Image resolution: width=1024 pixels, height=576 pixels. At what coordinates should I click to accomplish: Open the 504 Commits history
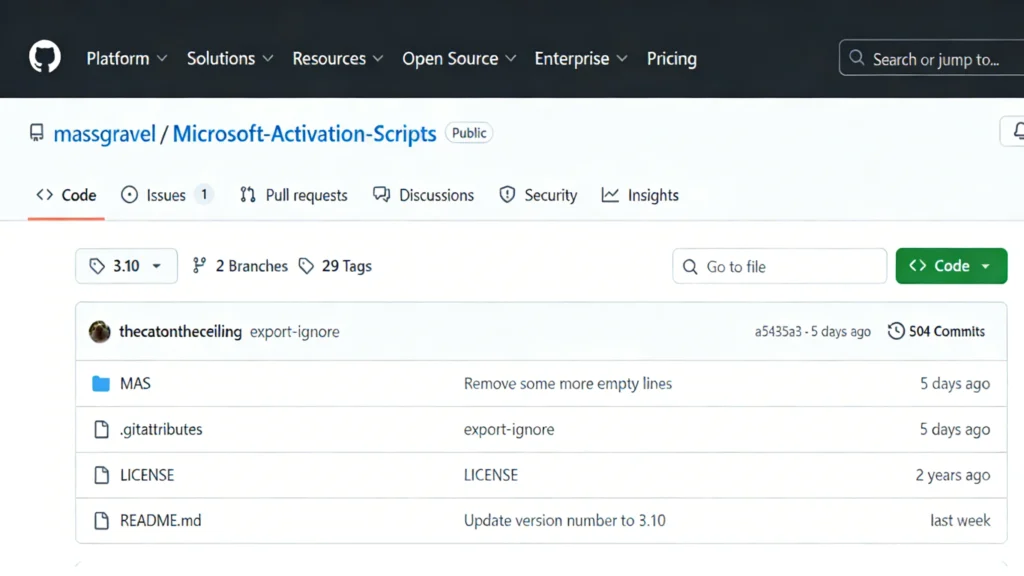[x=936, y=331]
